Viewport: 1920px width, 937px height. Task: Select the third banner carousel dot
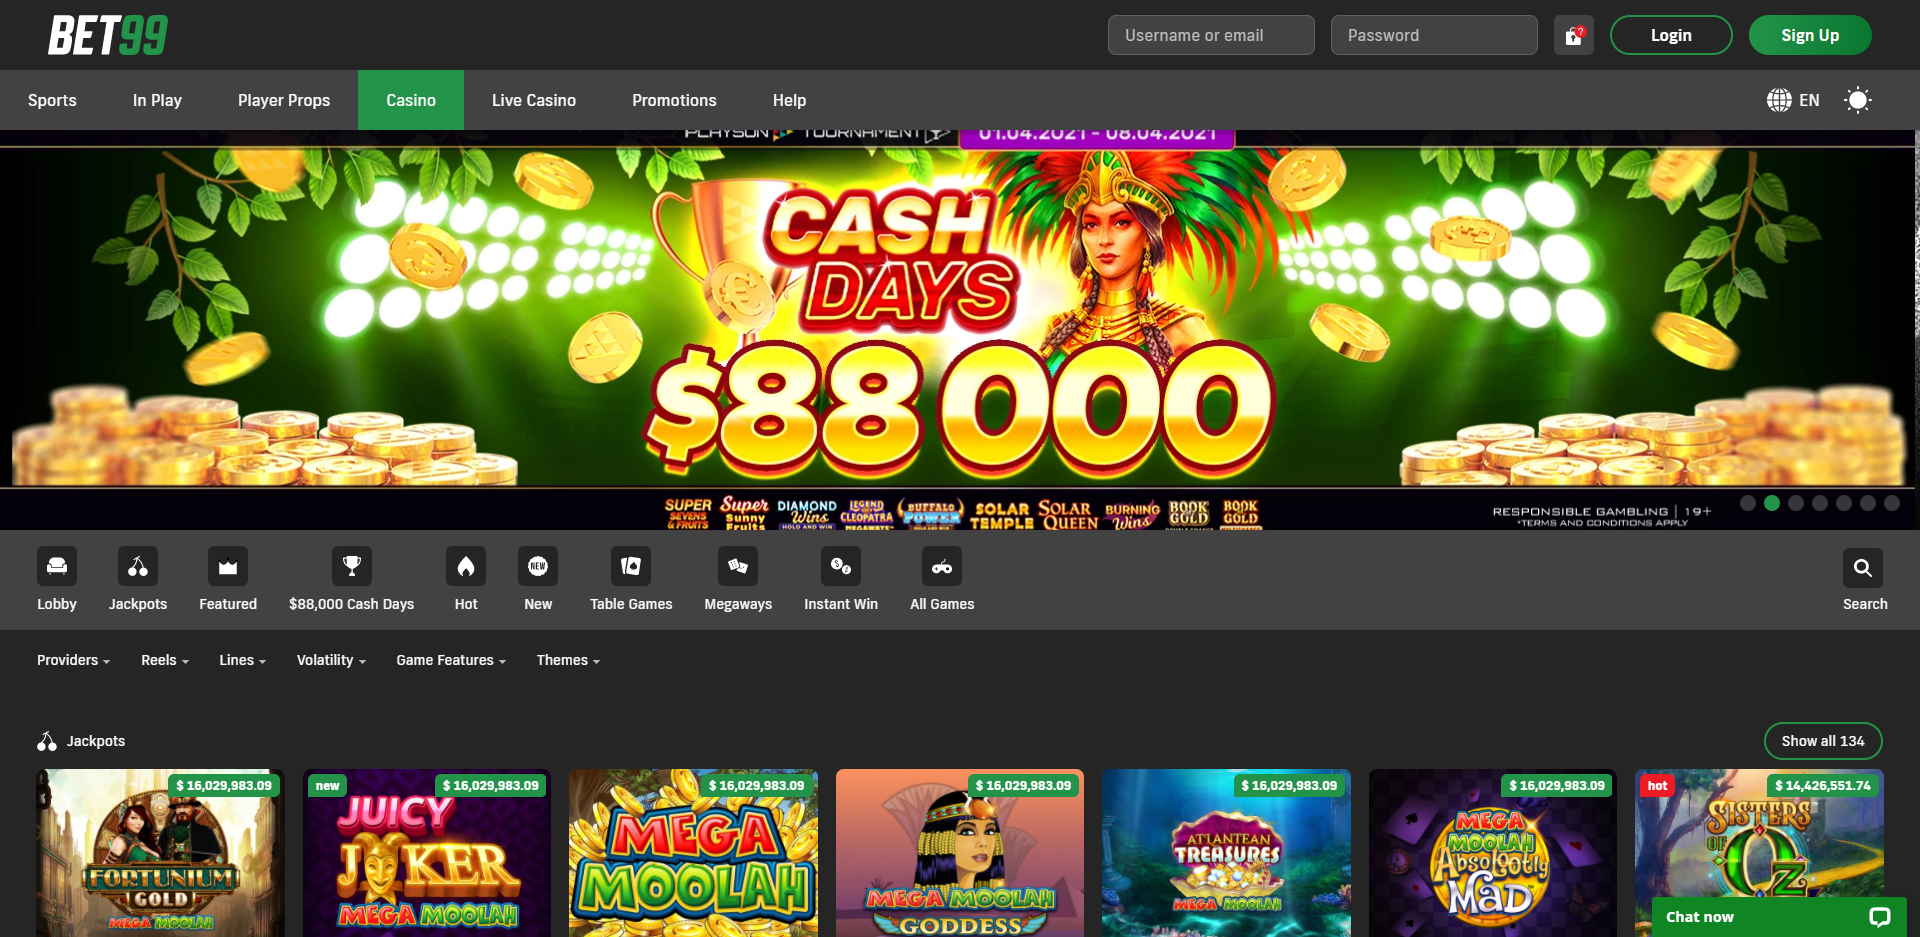pyautogui.click(x=1796, y=503)
